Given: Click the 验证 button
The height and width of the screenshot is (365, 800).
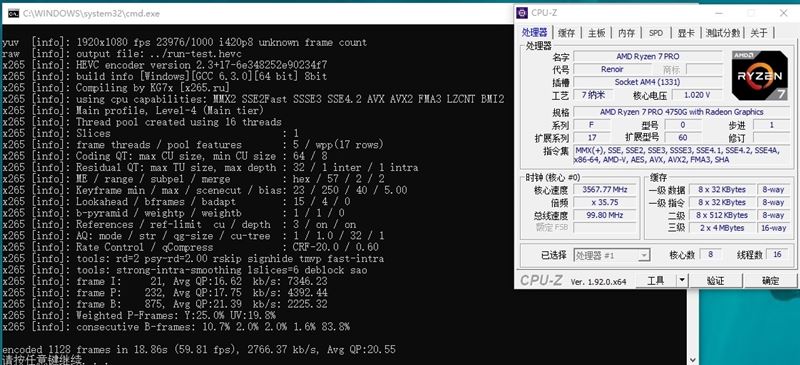Looking at the screenshot, I should [x=715, y=281].
